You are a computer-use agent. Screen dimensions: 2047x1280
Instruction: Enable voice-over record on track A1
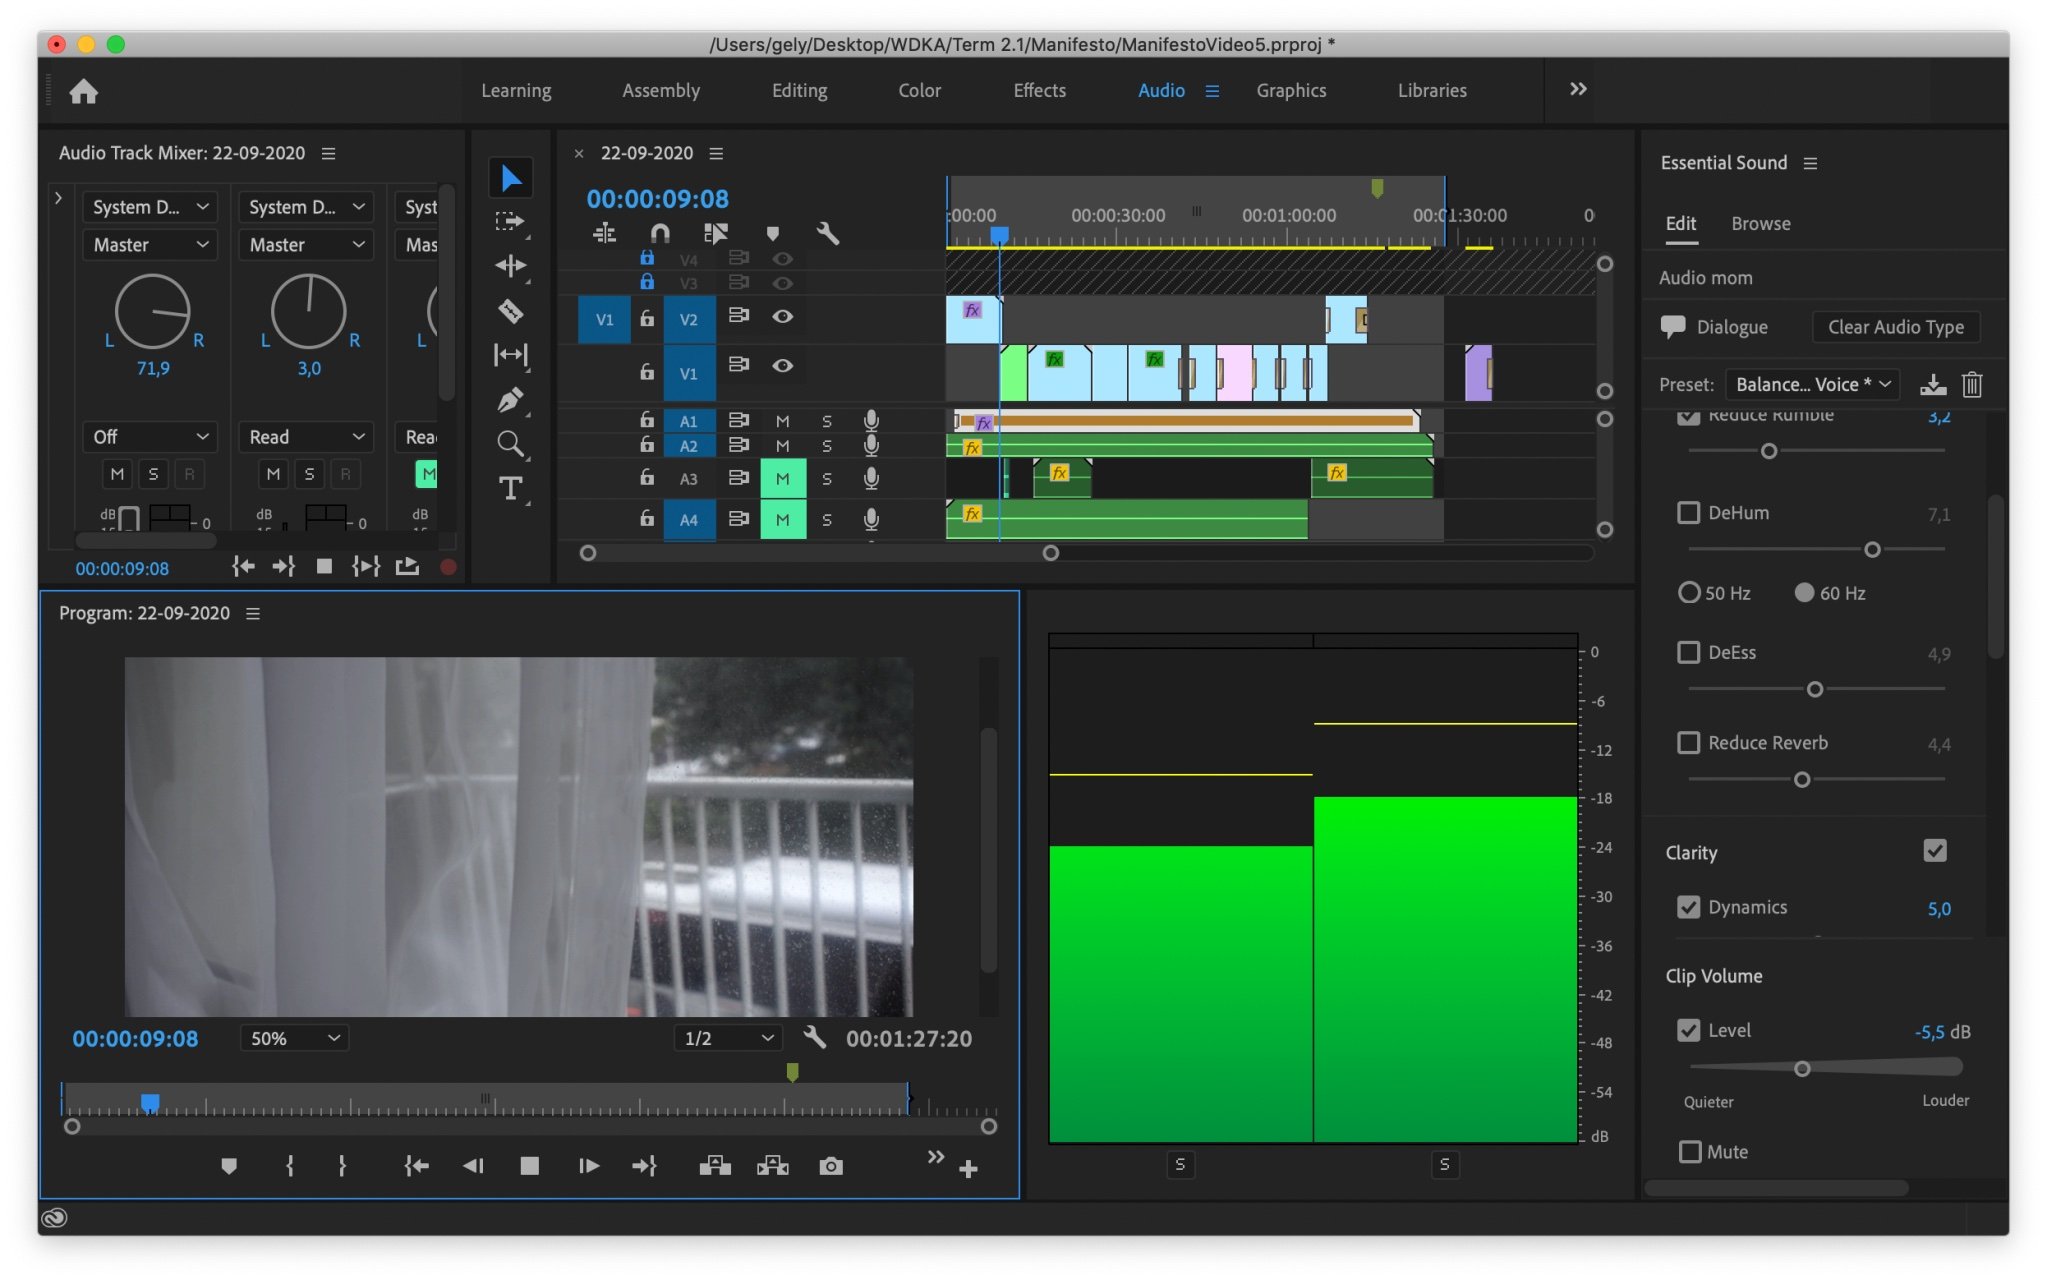click(871, 420)
